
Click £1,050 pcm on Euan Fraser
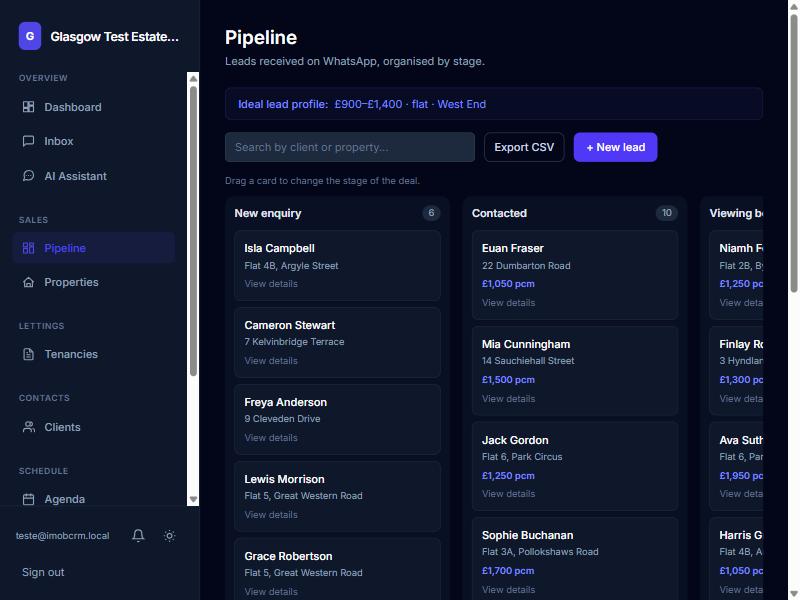coord(508,284)
